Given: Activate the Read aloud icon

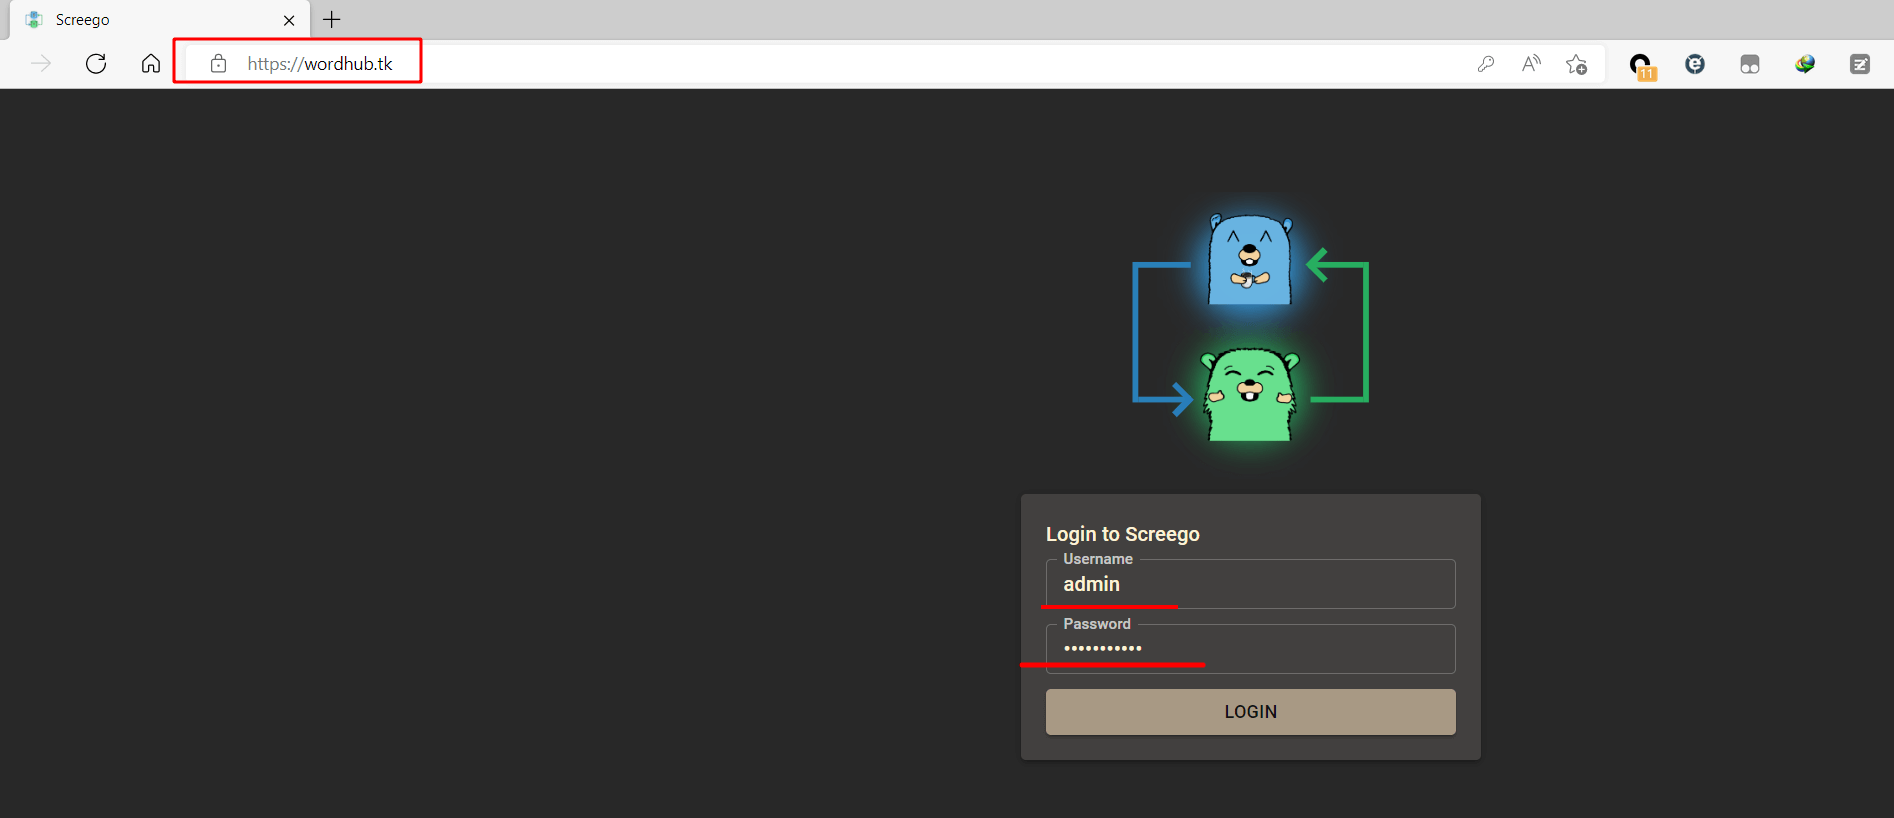Looking at the screenshot, I should 1531,64.
